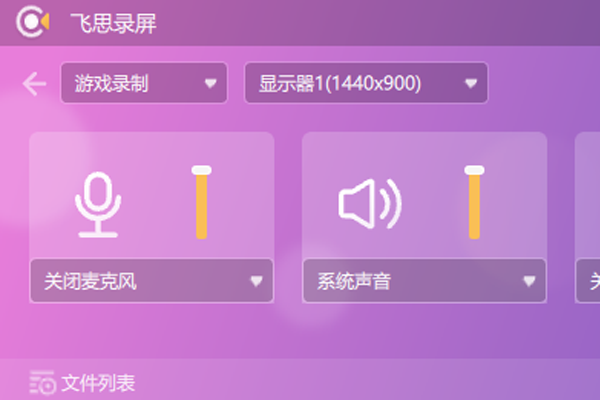
Task: Open the 游戏录制 mode dropdown
Action: [x=144, y=83]
